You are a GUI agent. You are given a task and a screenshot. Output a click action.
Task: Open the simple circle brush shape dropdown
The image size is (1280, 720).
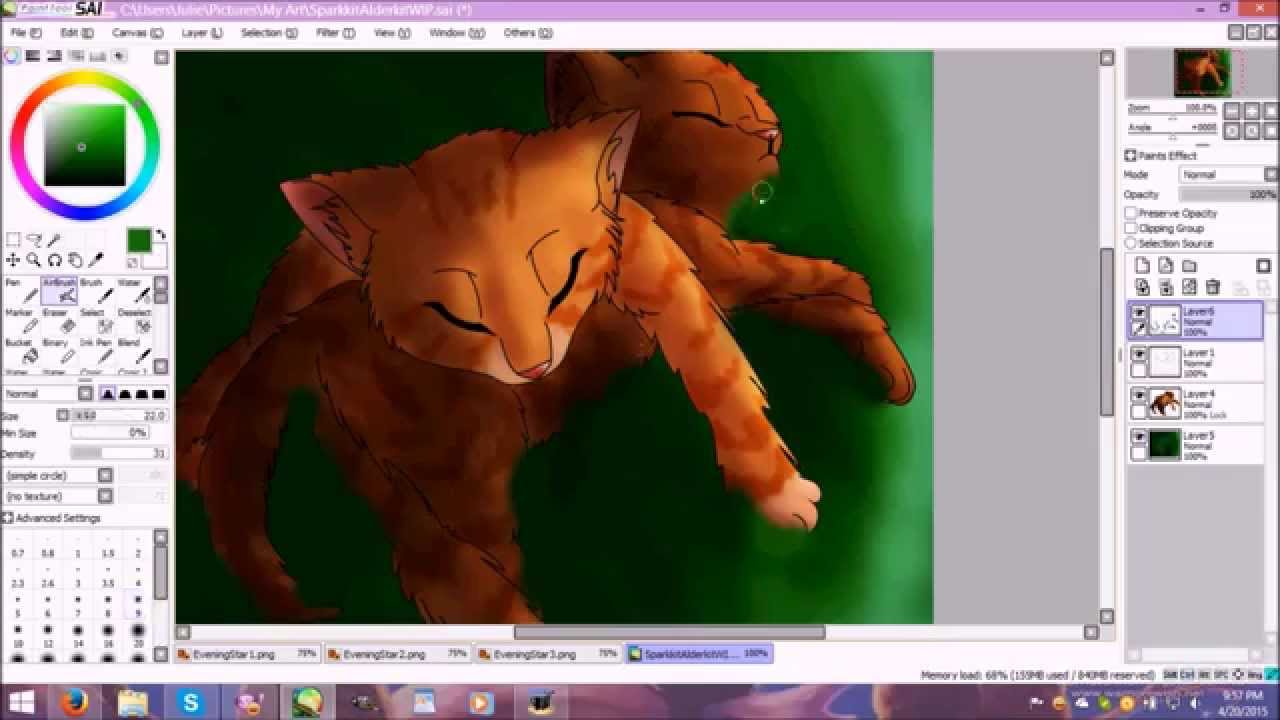coord(58,476)
